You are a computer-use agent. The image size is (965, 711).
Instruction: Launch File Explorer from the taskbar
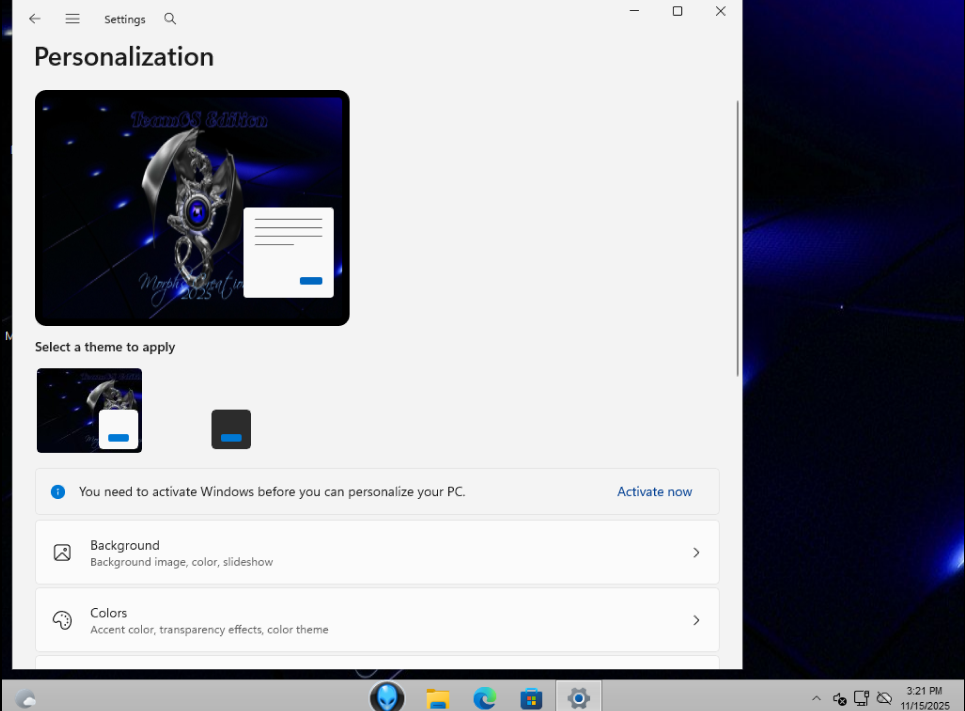(x=437, y=698)
